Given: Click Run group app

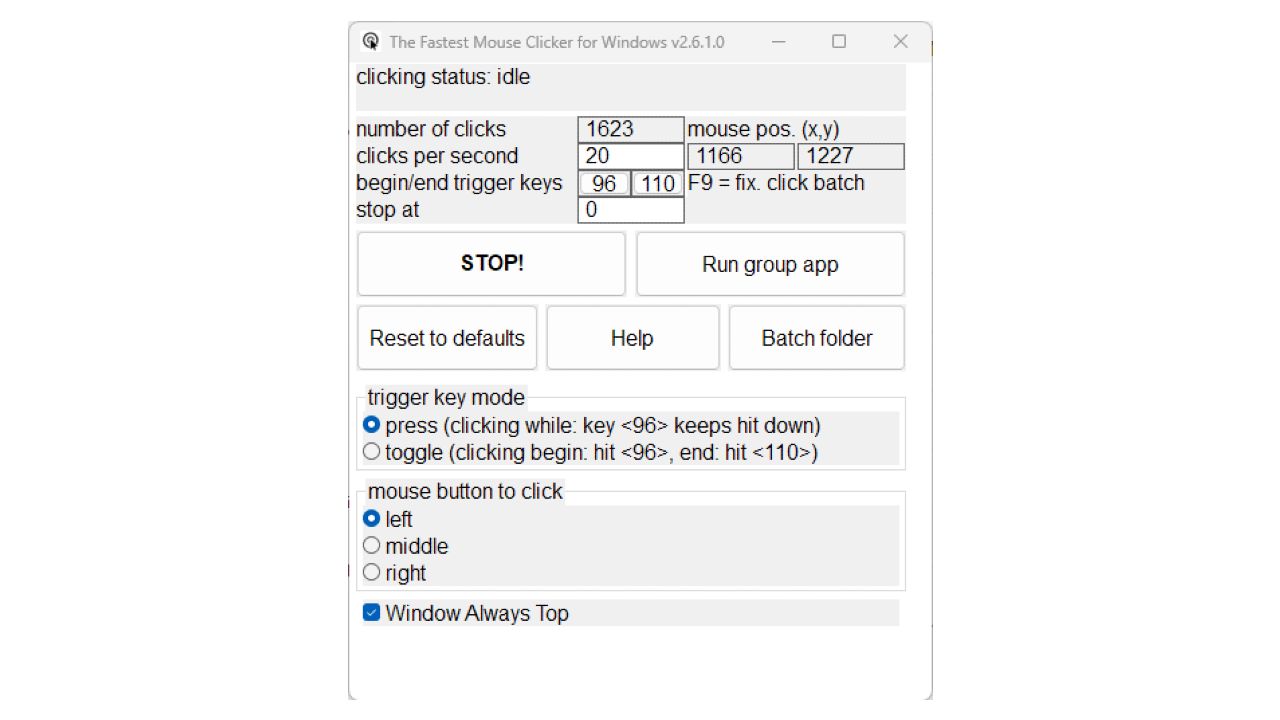Looking at the screenshot, I should coord(770,263).
